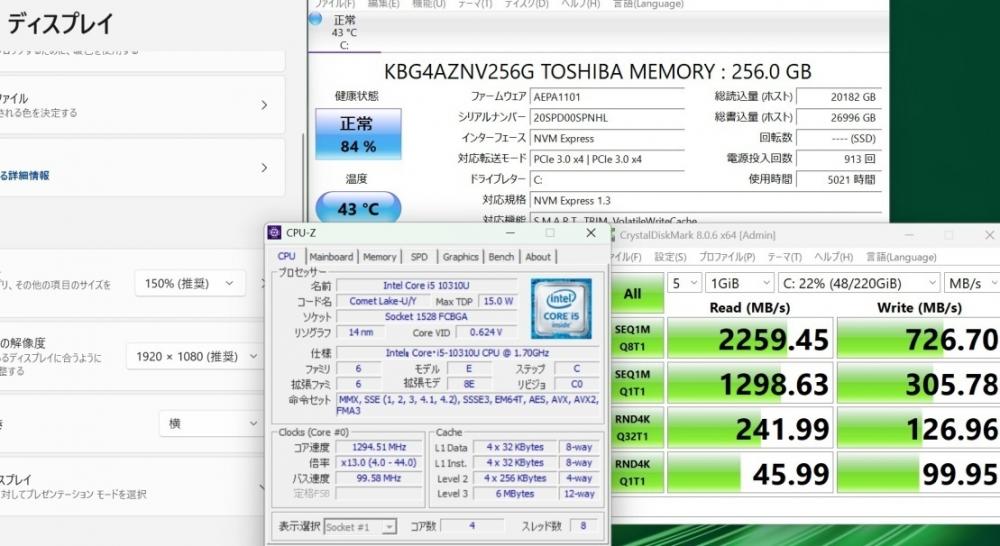1000x546 pixels.
Task: Click the firmware field AEPA1101
Action: [607, 97]
